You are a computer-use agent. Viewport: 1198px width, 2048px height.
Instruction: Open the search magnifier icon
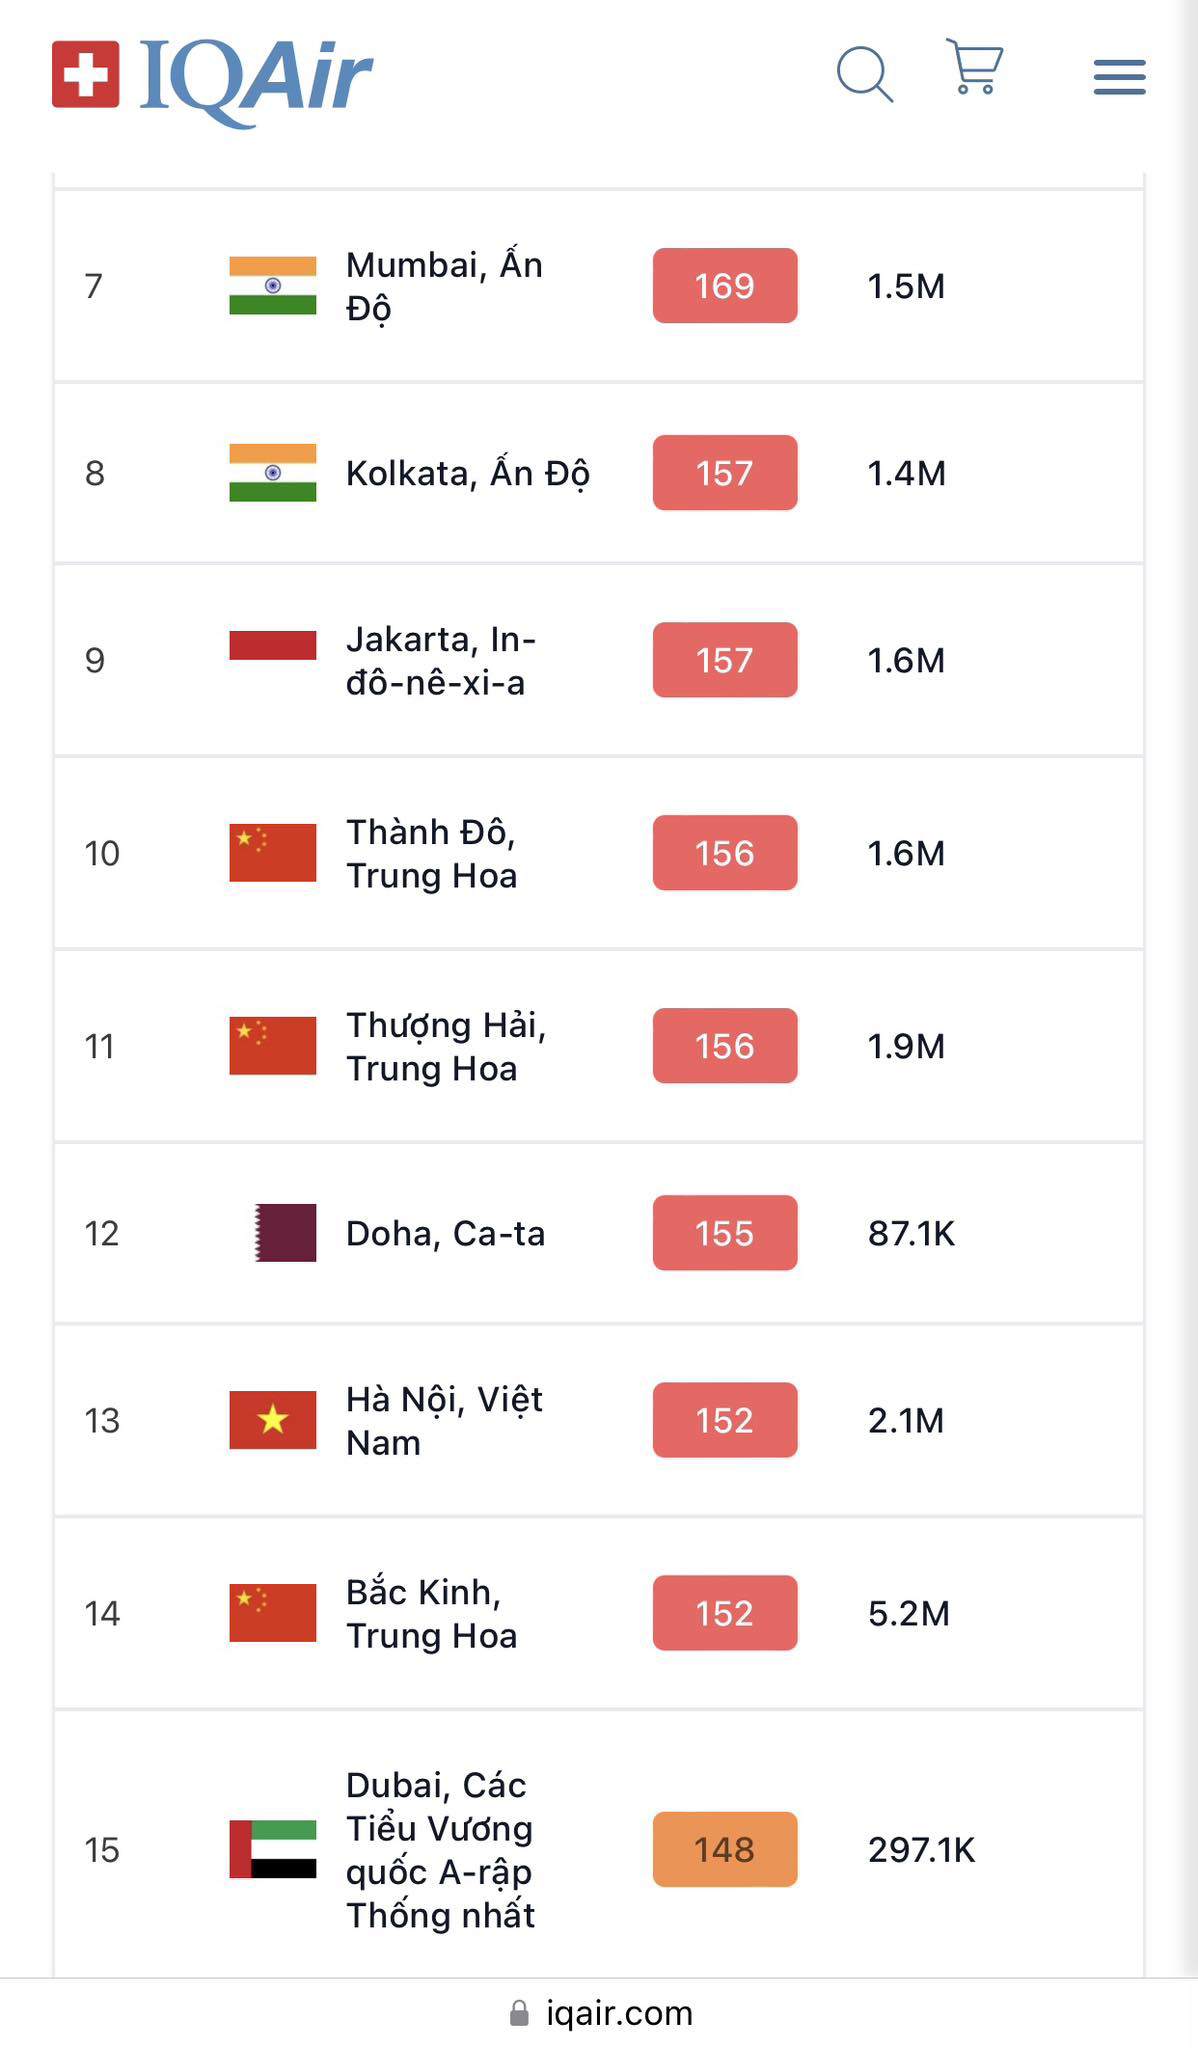pos(864,74)
